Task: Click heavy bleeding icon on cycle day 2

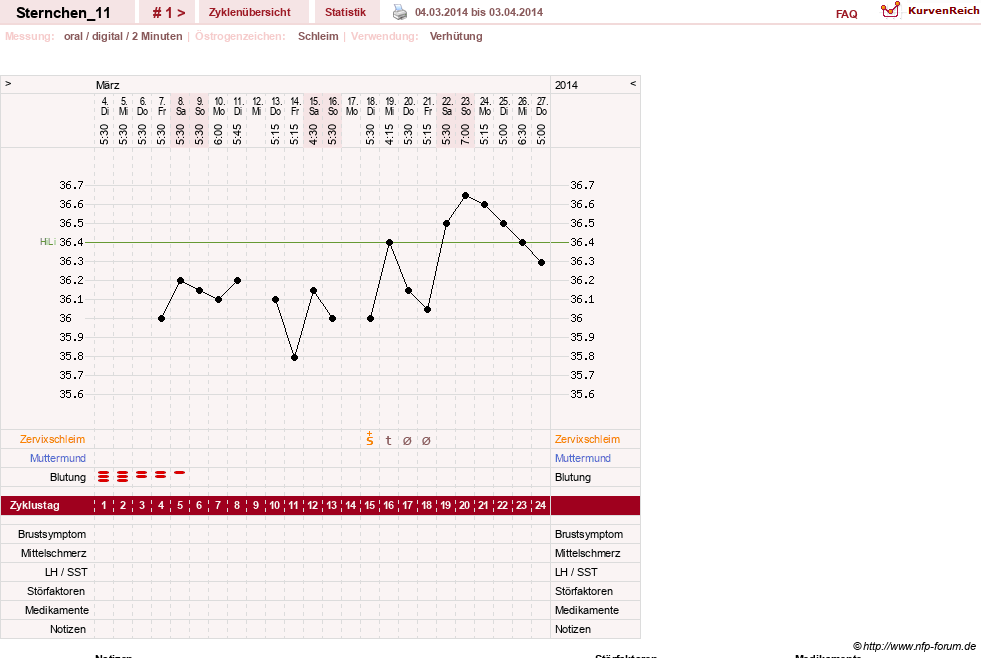Action: click(x=123, y=477)
